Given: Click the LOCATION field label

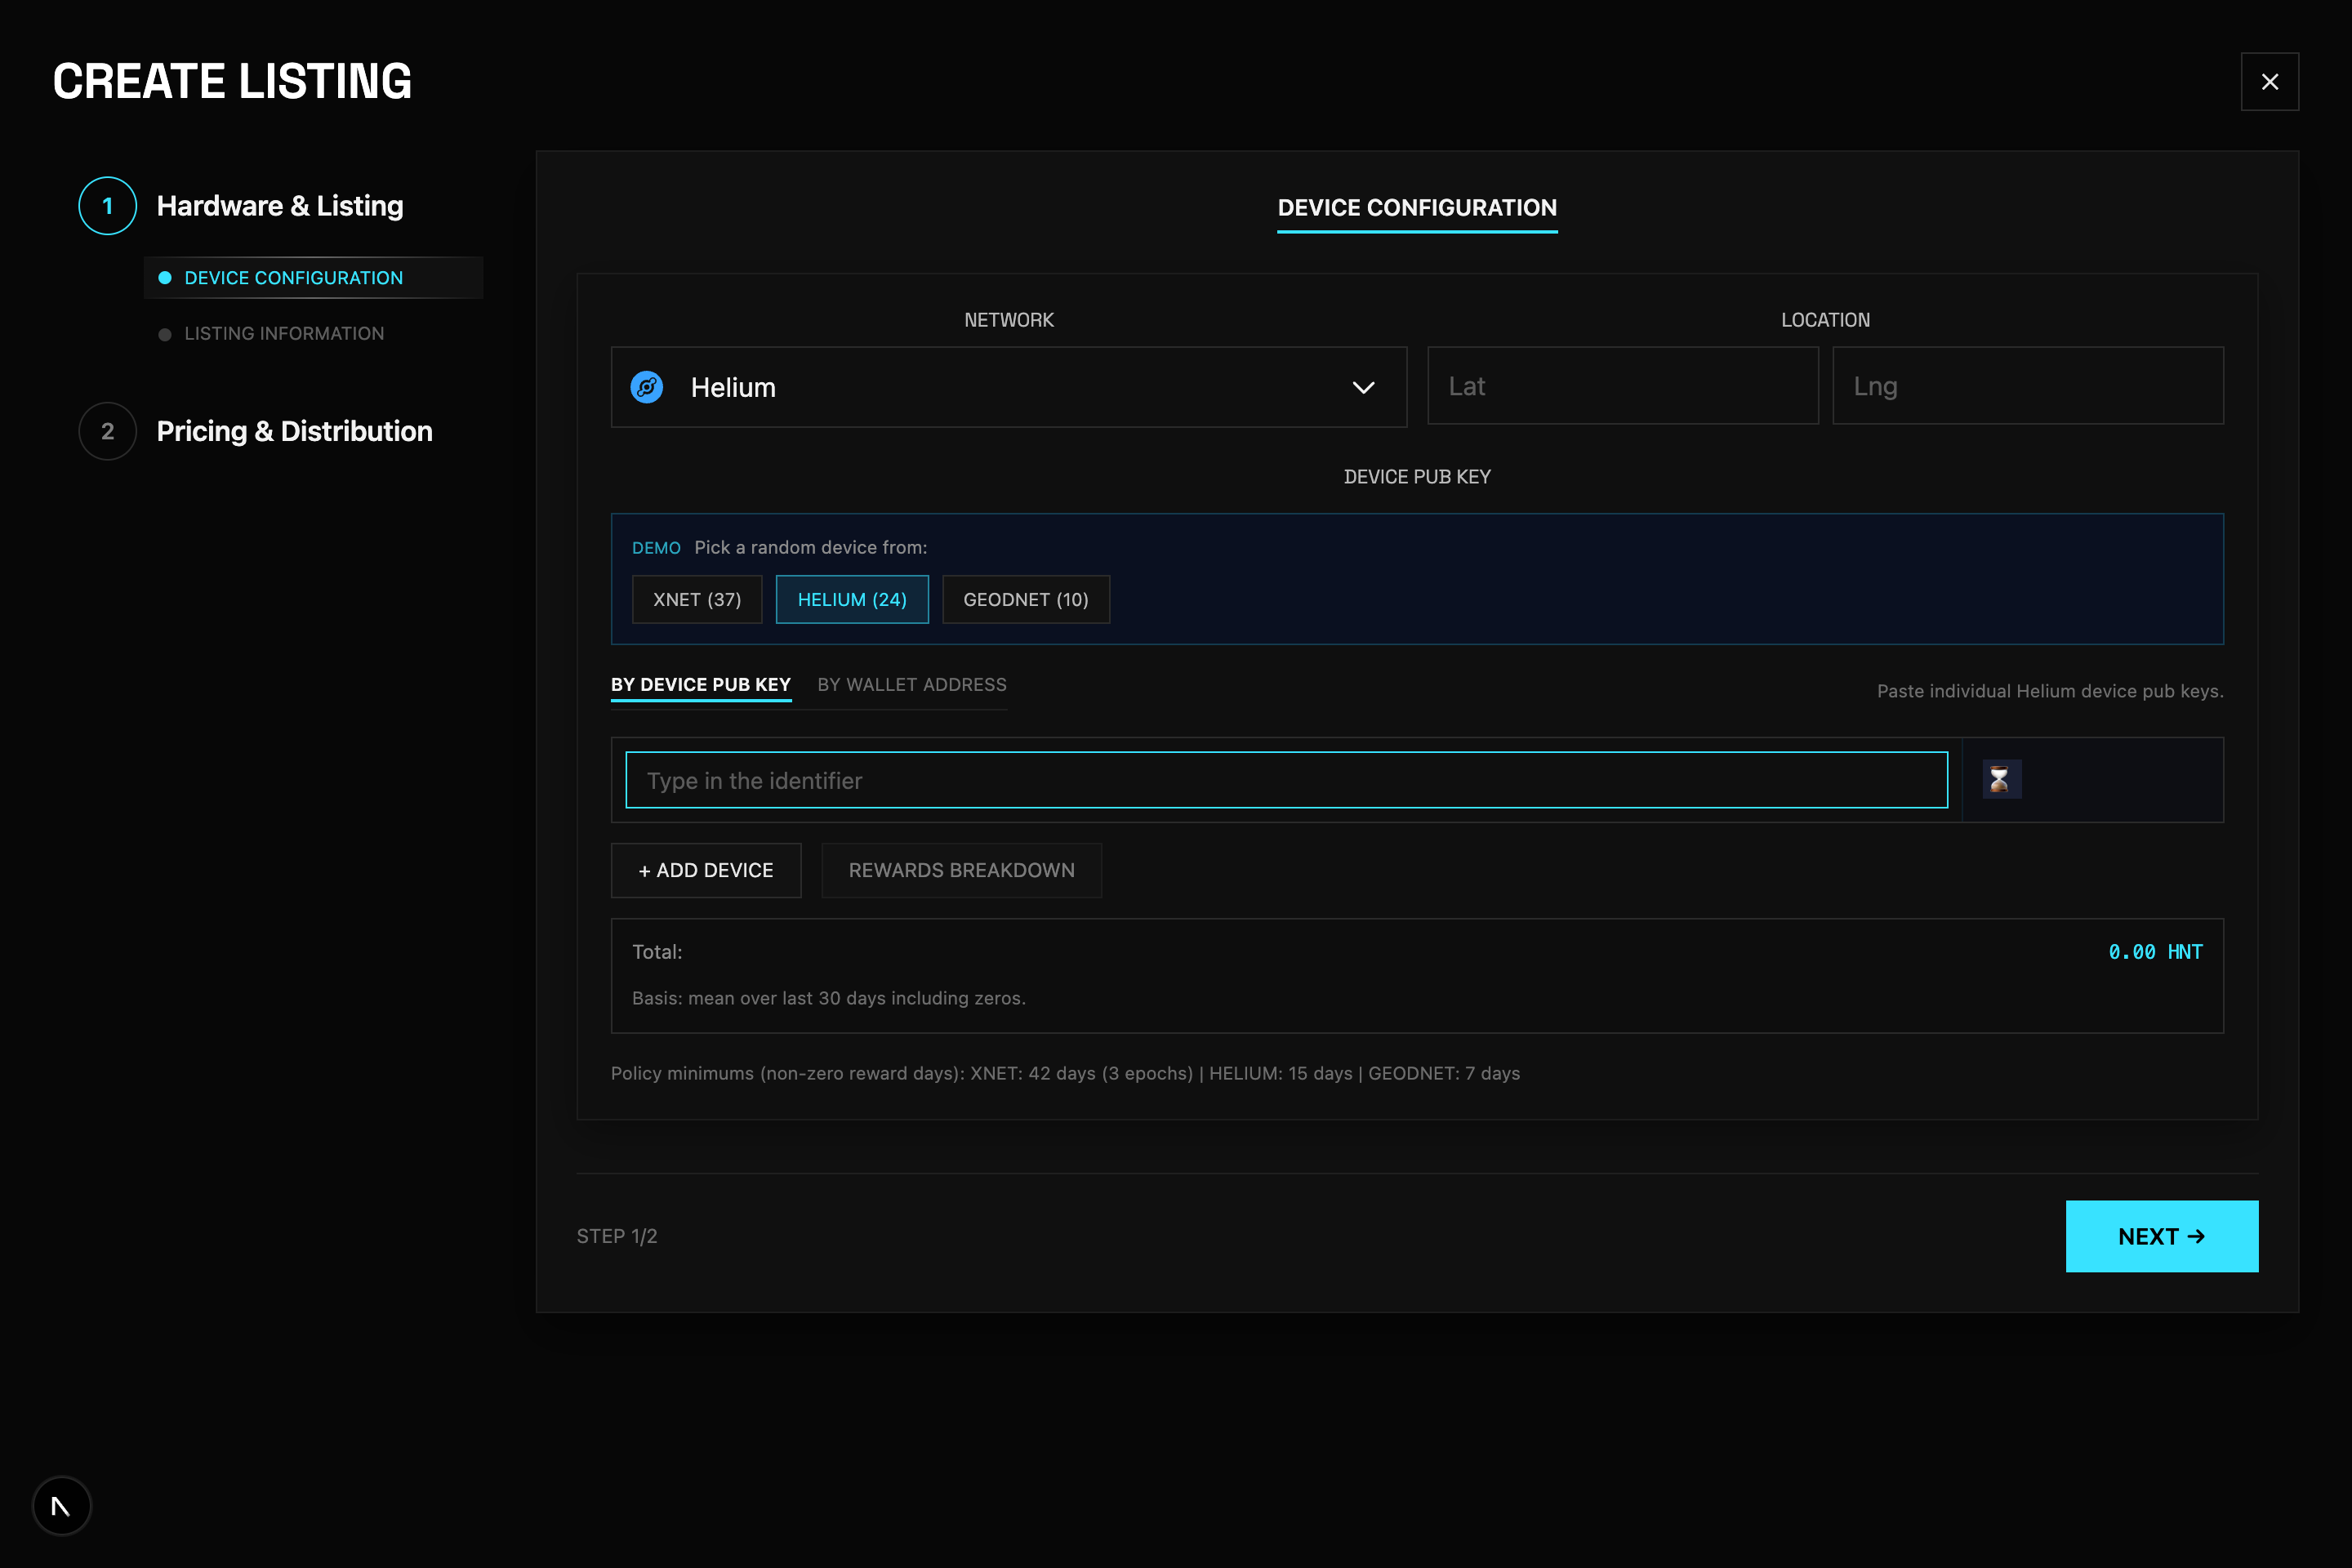Looking at the screenshot, I should point(1825,320).
